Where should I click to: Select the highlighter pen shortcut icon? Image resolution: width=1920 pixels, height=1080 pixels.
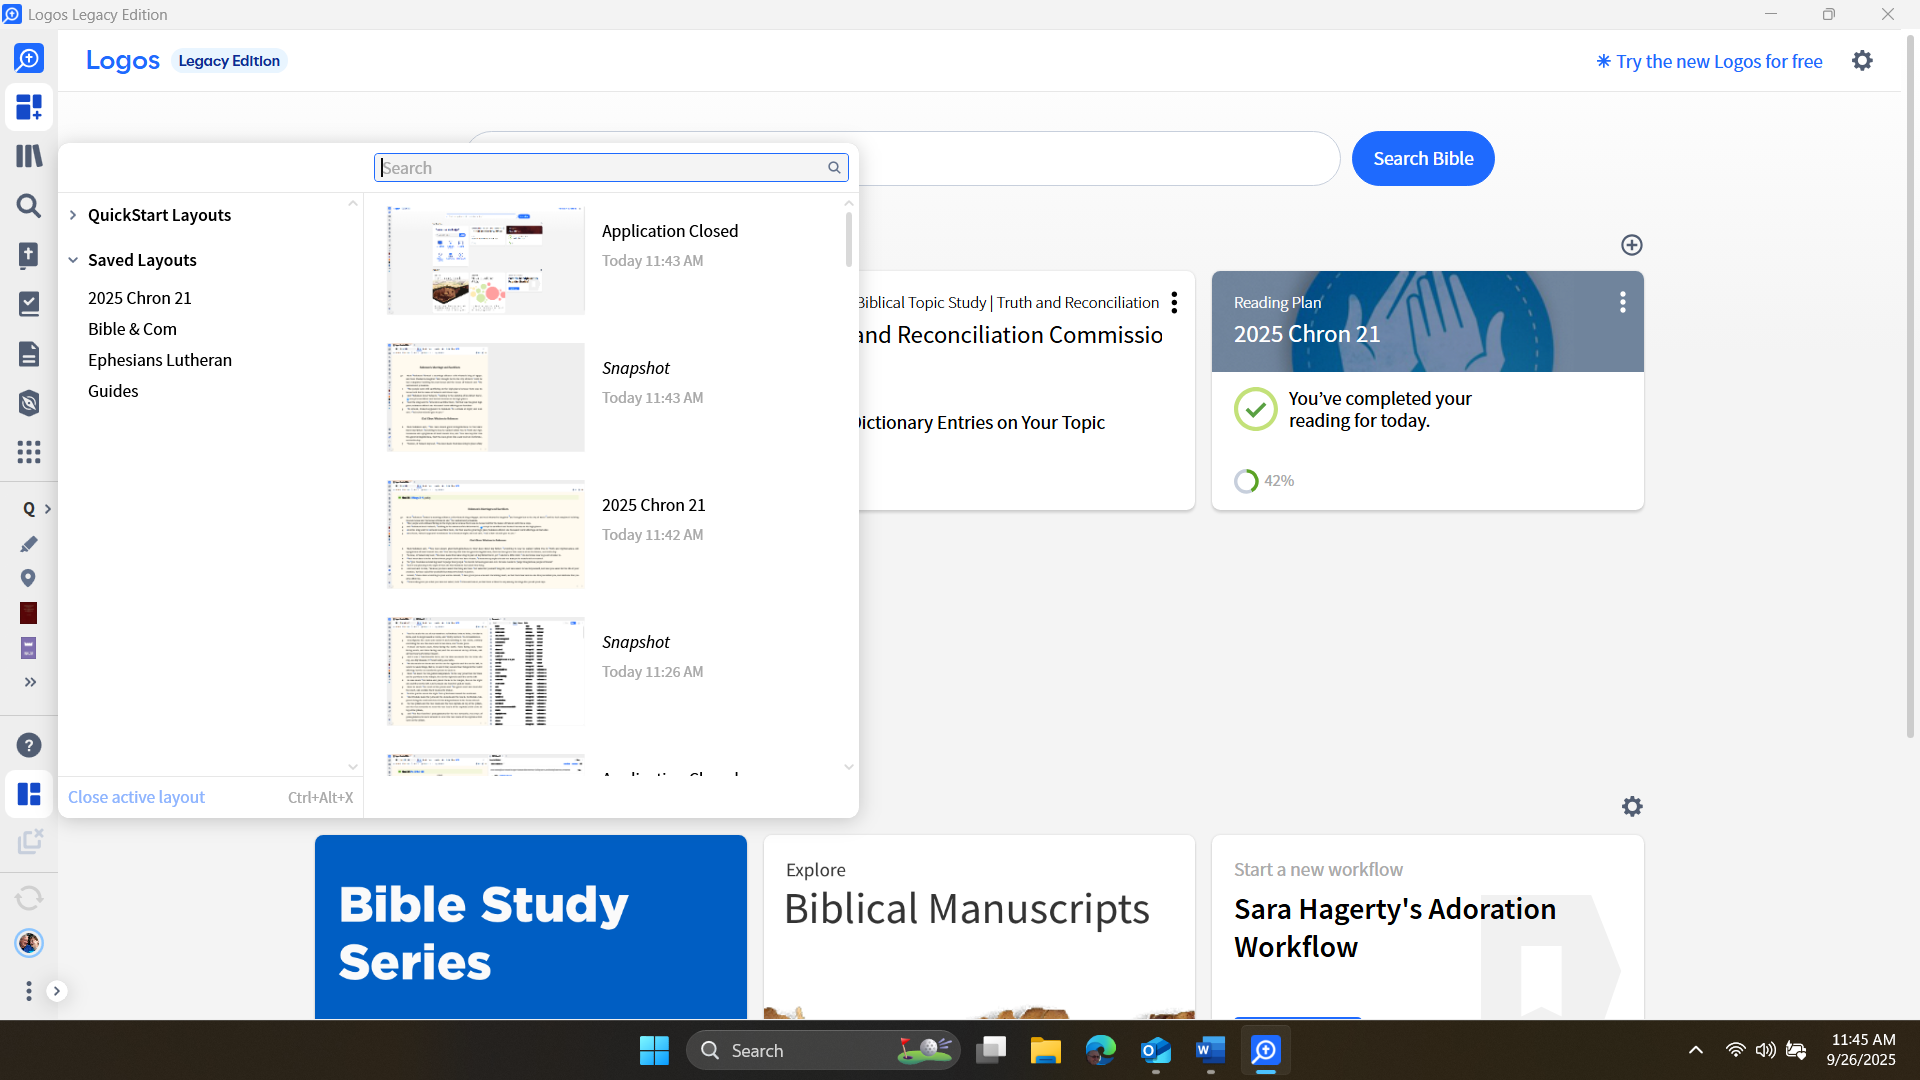(29, 544)
